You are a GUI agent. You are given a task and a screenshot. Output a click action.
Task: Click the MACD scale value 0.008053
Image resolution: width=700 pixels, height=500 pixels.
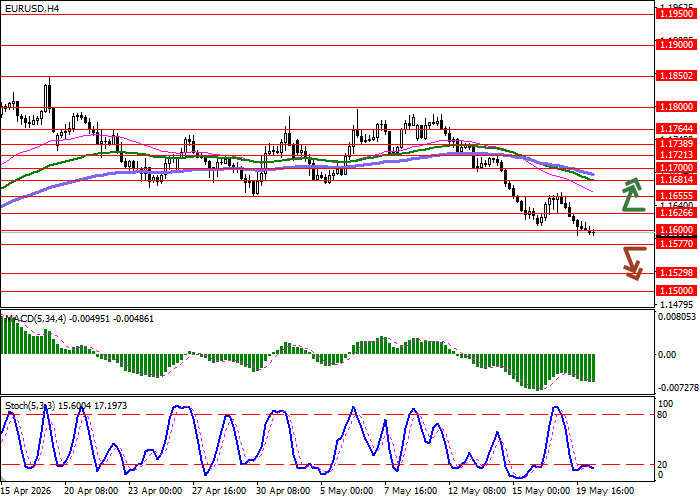click(677, 317)
